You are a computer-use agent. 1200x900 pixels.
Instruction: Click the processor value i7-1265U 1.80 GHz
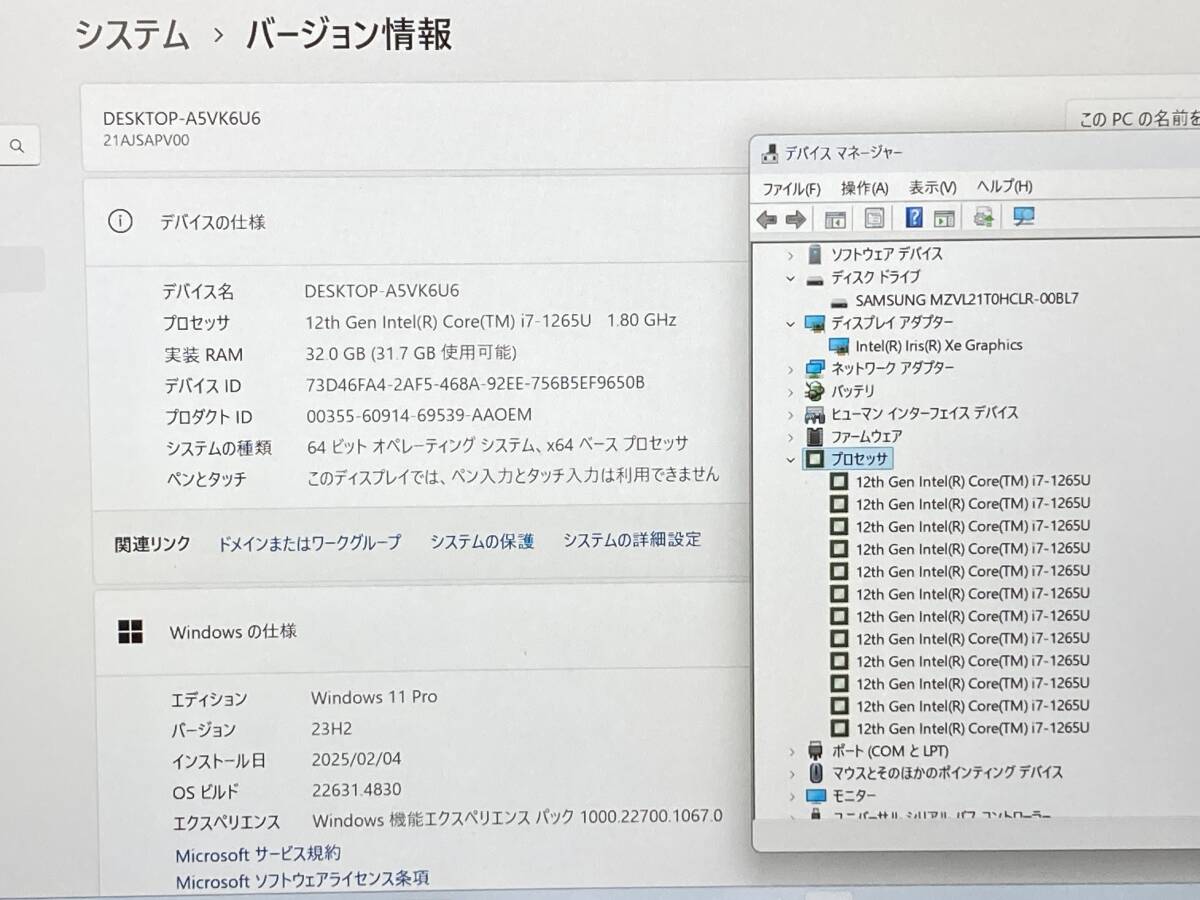[x=491, y=321]
